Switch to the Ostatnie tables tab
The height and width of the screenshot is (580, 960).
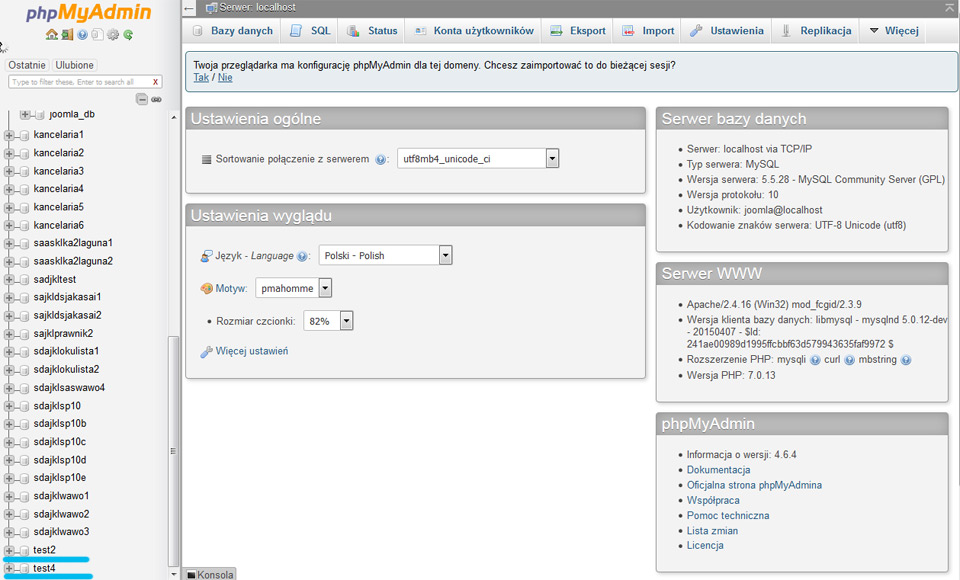(x=27, y=65)
